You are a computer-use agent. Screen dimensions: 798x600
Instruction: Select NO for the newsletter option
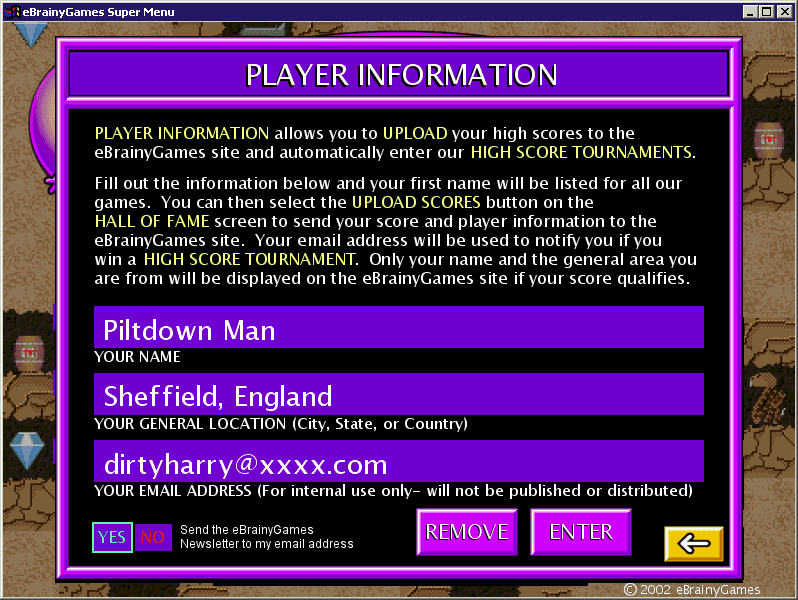(x=153, y=537)
